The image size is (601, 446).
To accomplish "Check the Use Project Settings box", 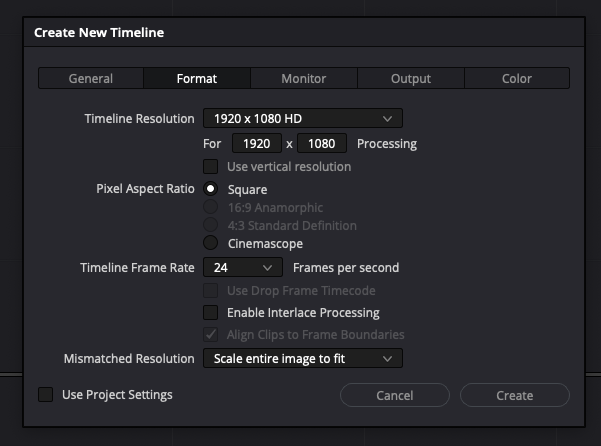I will 45,395.
